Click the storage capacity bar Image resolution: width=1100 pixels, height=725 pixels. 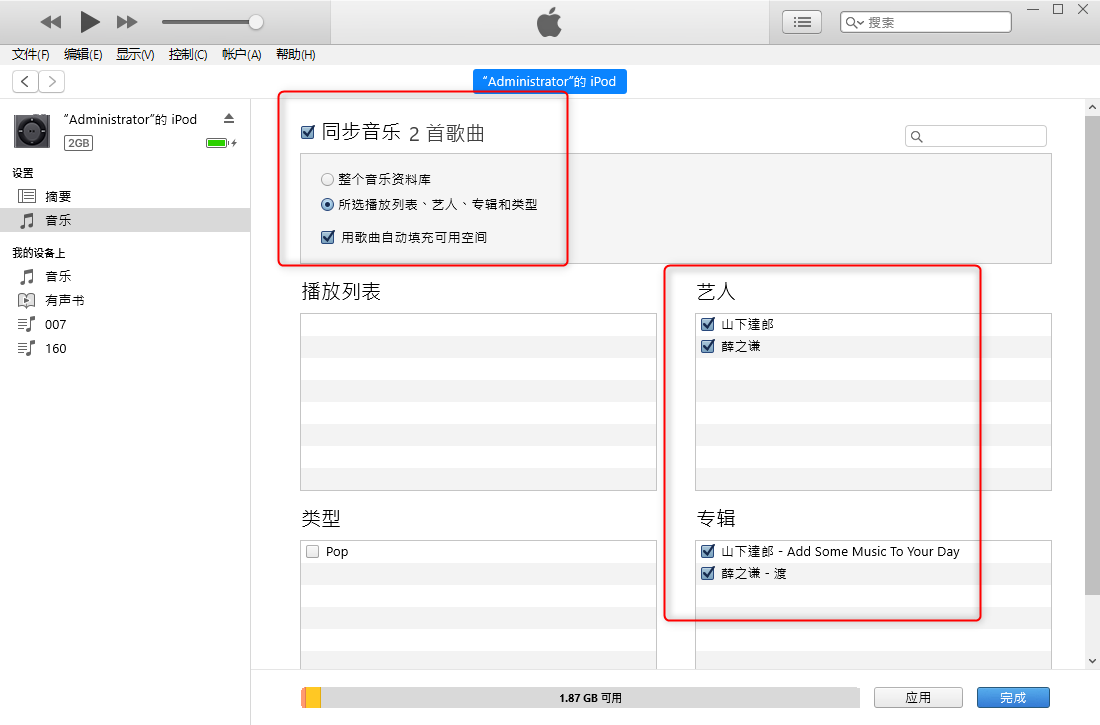point(580,698)
